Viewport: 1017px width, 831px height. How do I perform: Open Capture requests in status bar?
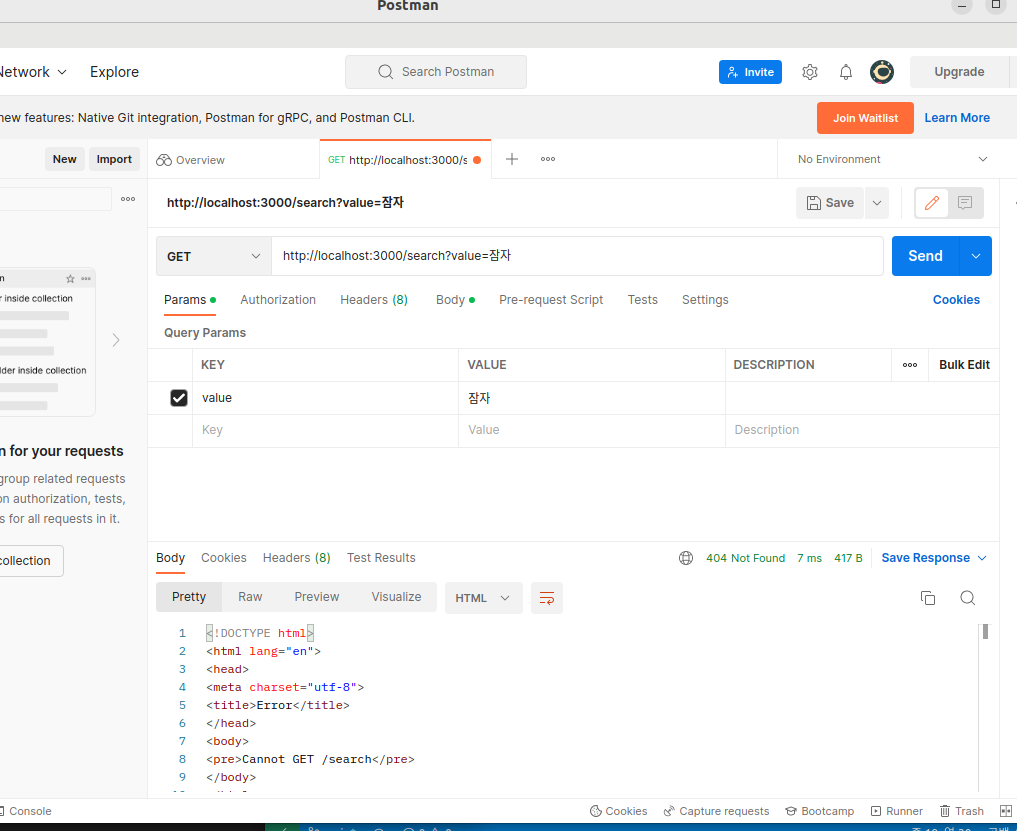point(716,811)
